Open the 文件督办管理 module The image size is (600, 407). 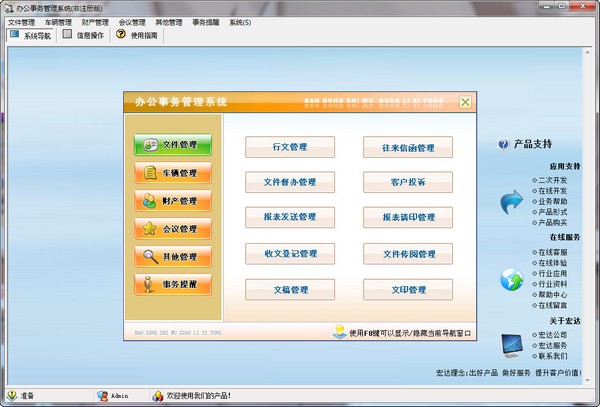point(290,182)
